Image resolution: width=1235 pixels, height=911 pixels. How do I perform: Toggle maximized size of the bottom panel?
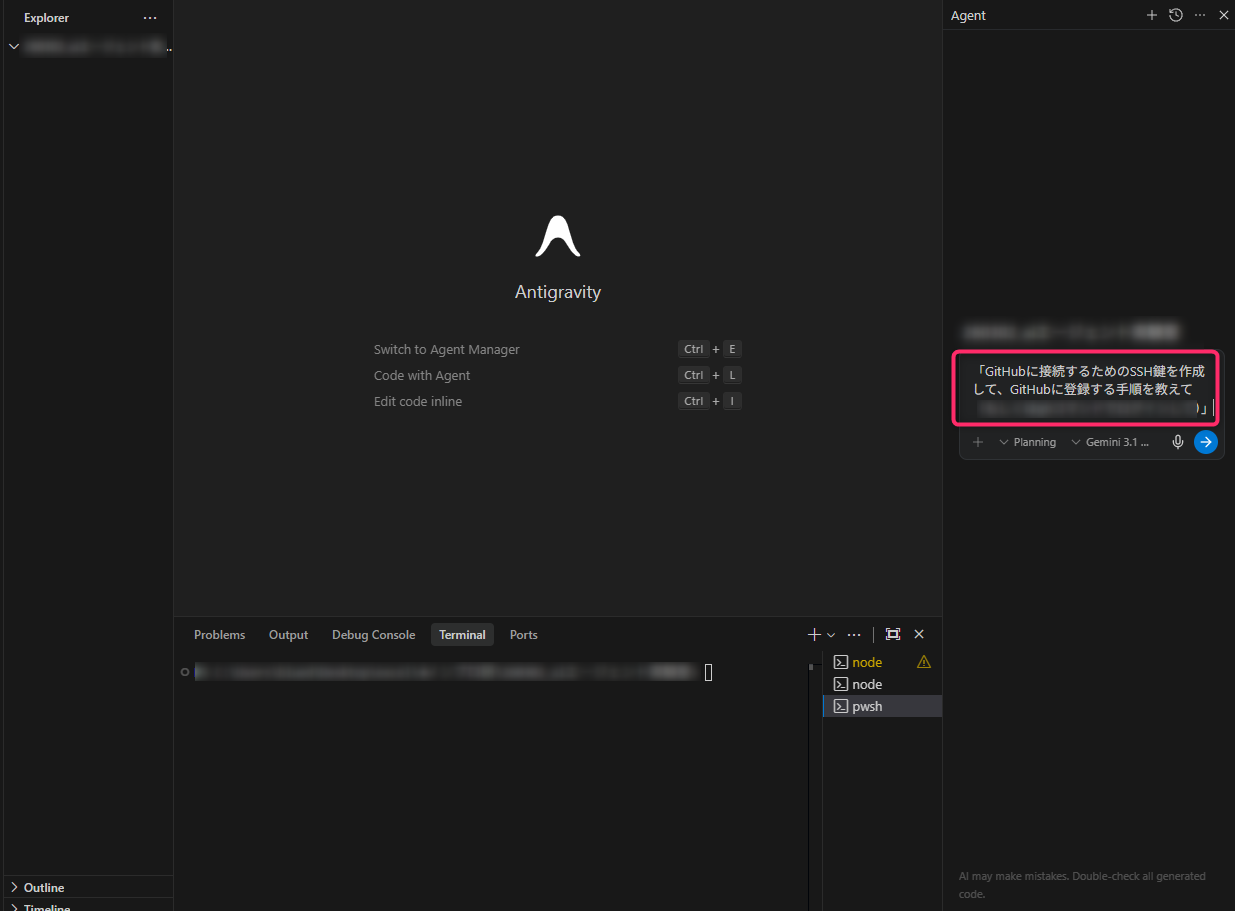click(893, 634)
